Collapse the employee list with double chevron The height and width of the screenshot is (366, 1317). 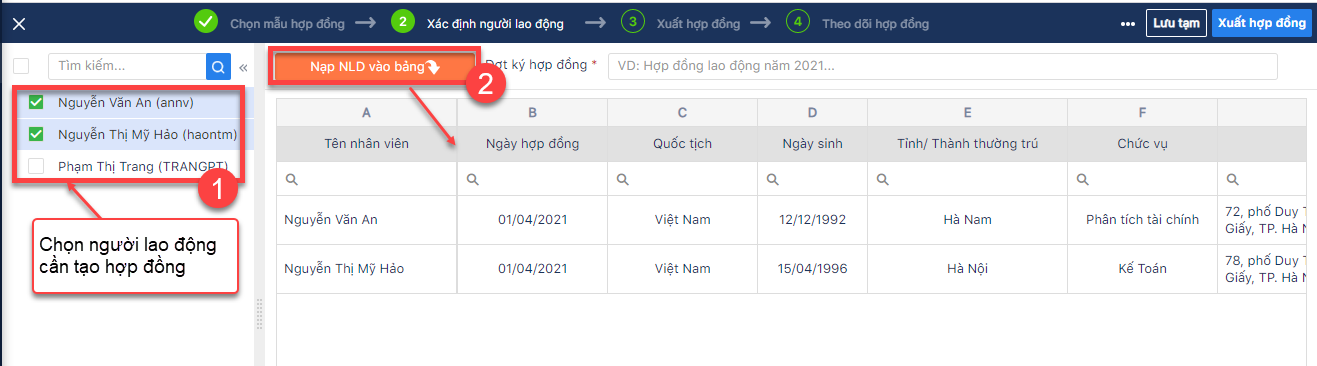(243, 67)
